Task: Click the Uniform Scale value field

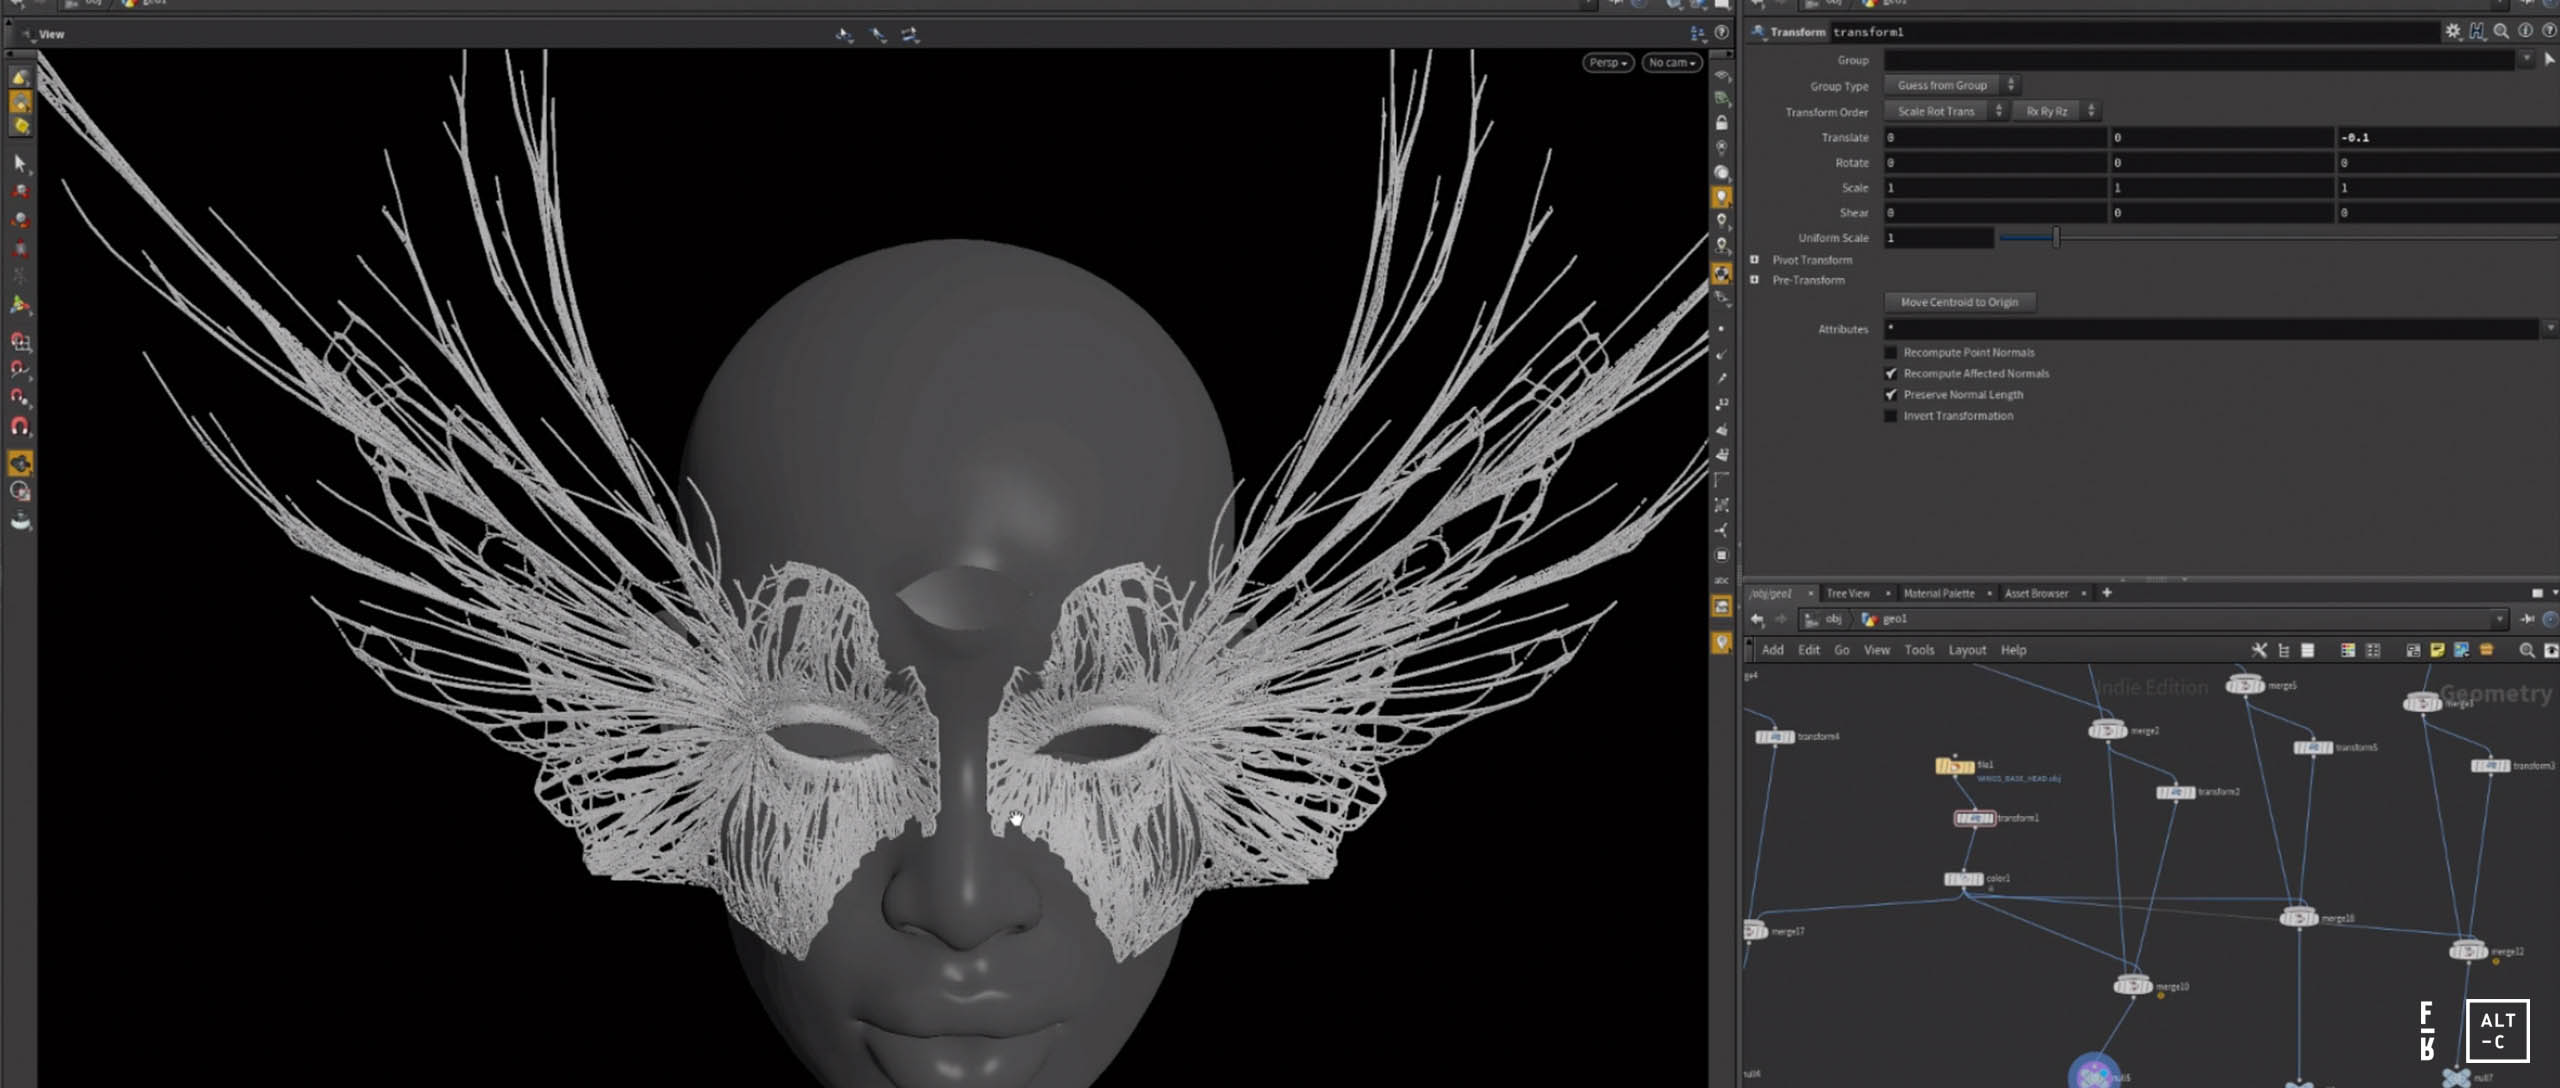Action: (x=1939, y=238)
